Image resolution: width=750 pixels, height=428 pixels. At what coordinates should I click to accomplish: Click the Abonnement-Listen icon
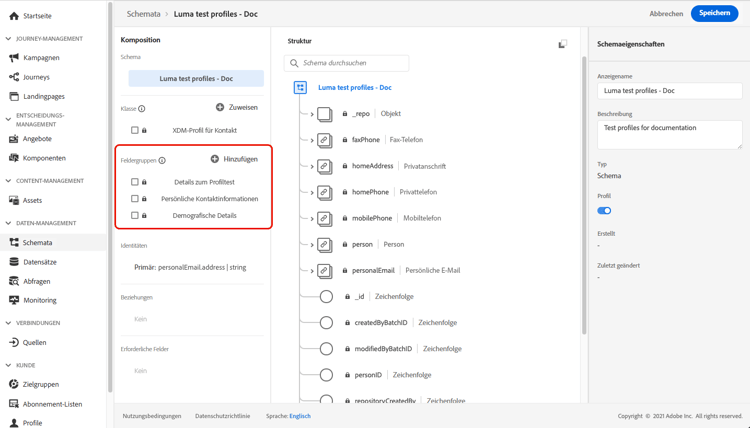click(x=14, y=404)
